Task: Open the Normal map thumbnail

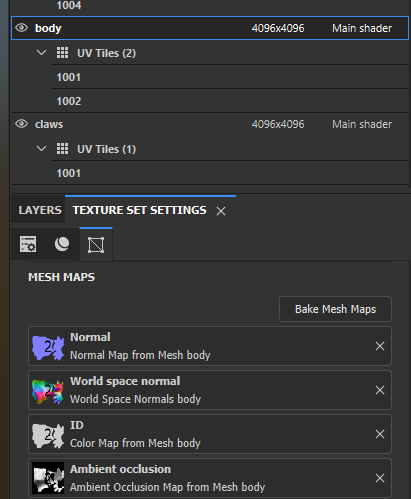Action: tap(48, 347)
